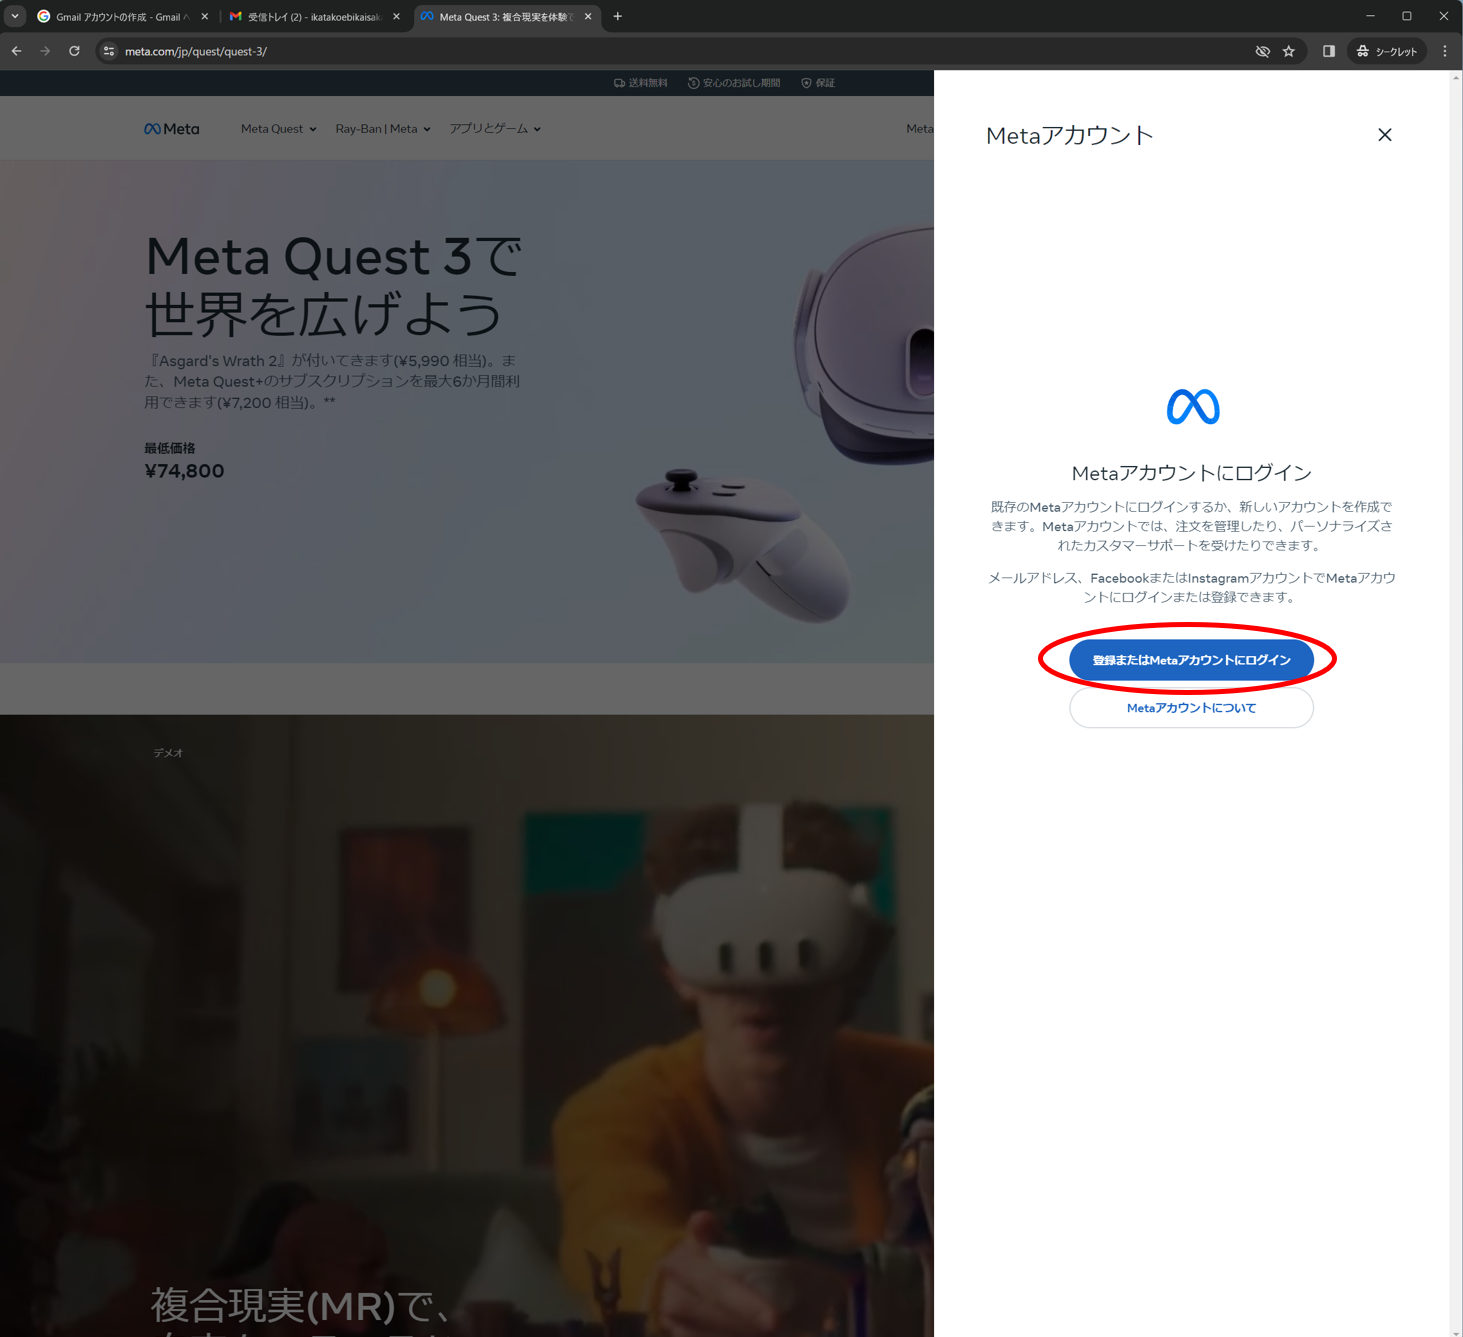Open the tab search dropdown arrow
The width and height of the screenshot is (1463, 1337).
pyautogui.click(x=15, y=16)
